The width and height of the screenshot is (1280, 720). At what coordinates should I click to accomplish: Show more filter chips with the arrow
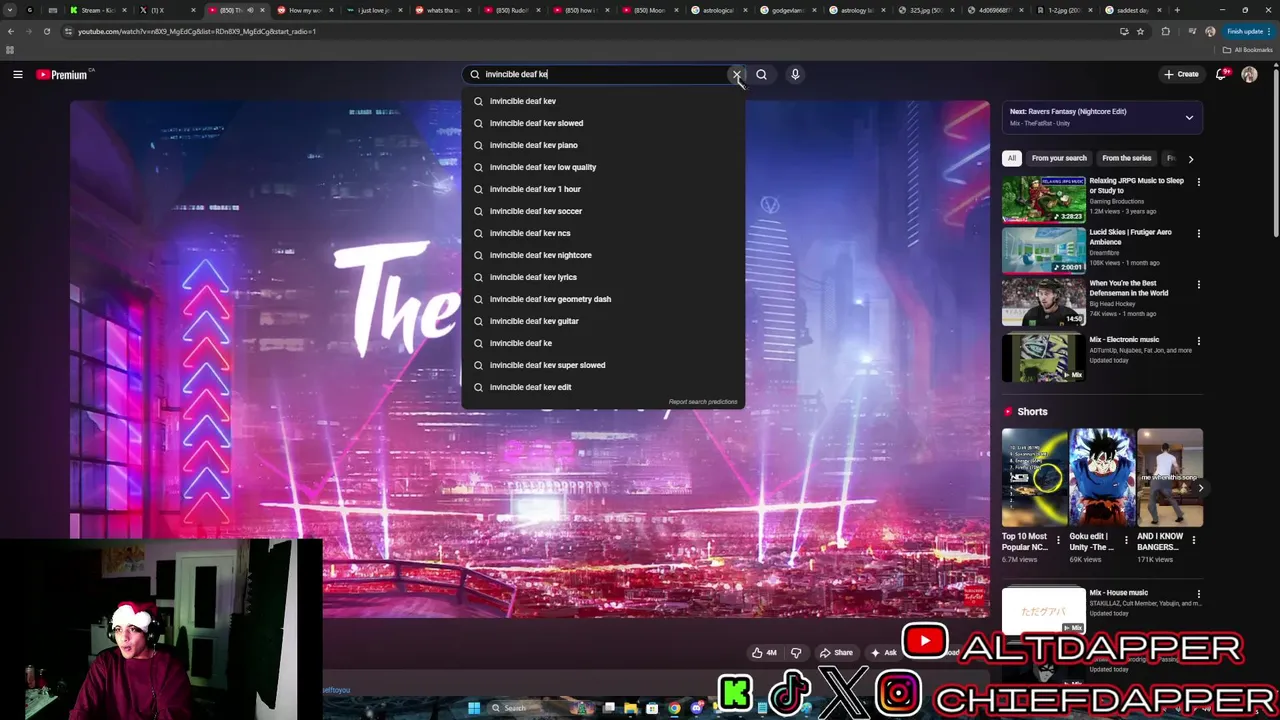point(1190,158)
